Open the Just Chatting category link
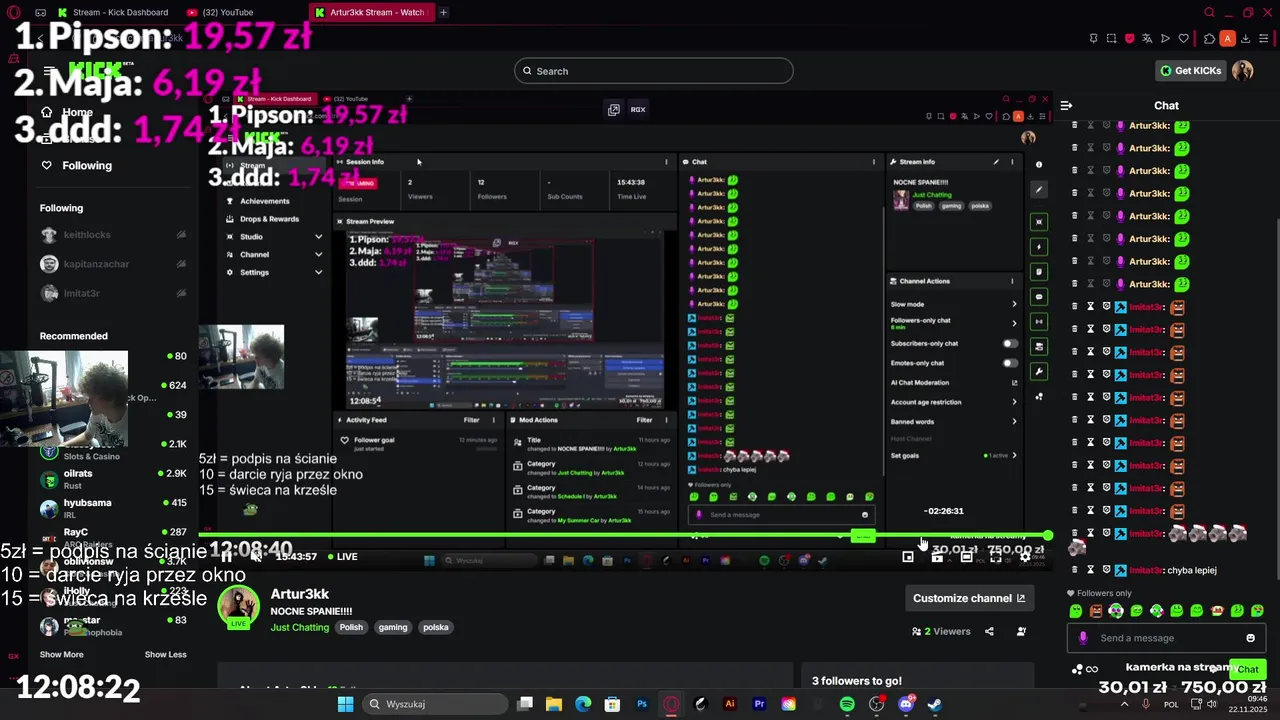1280x720 pixels. (x=299, y=627)
